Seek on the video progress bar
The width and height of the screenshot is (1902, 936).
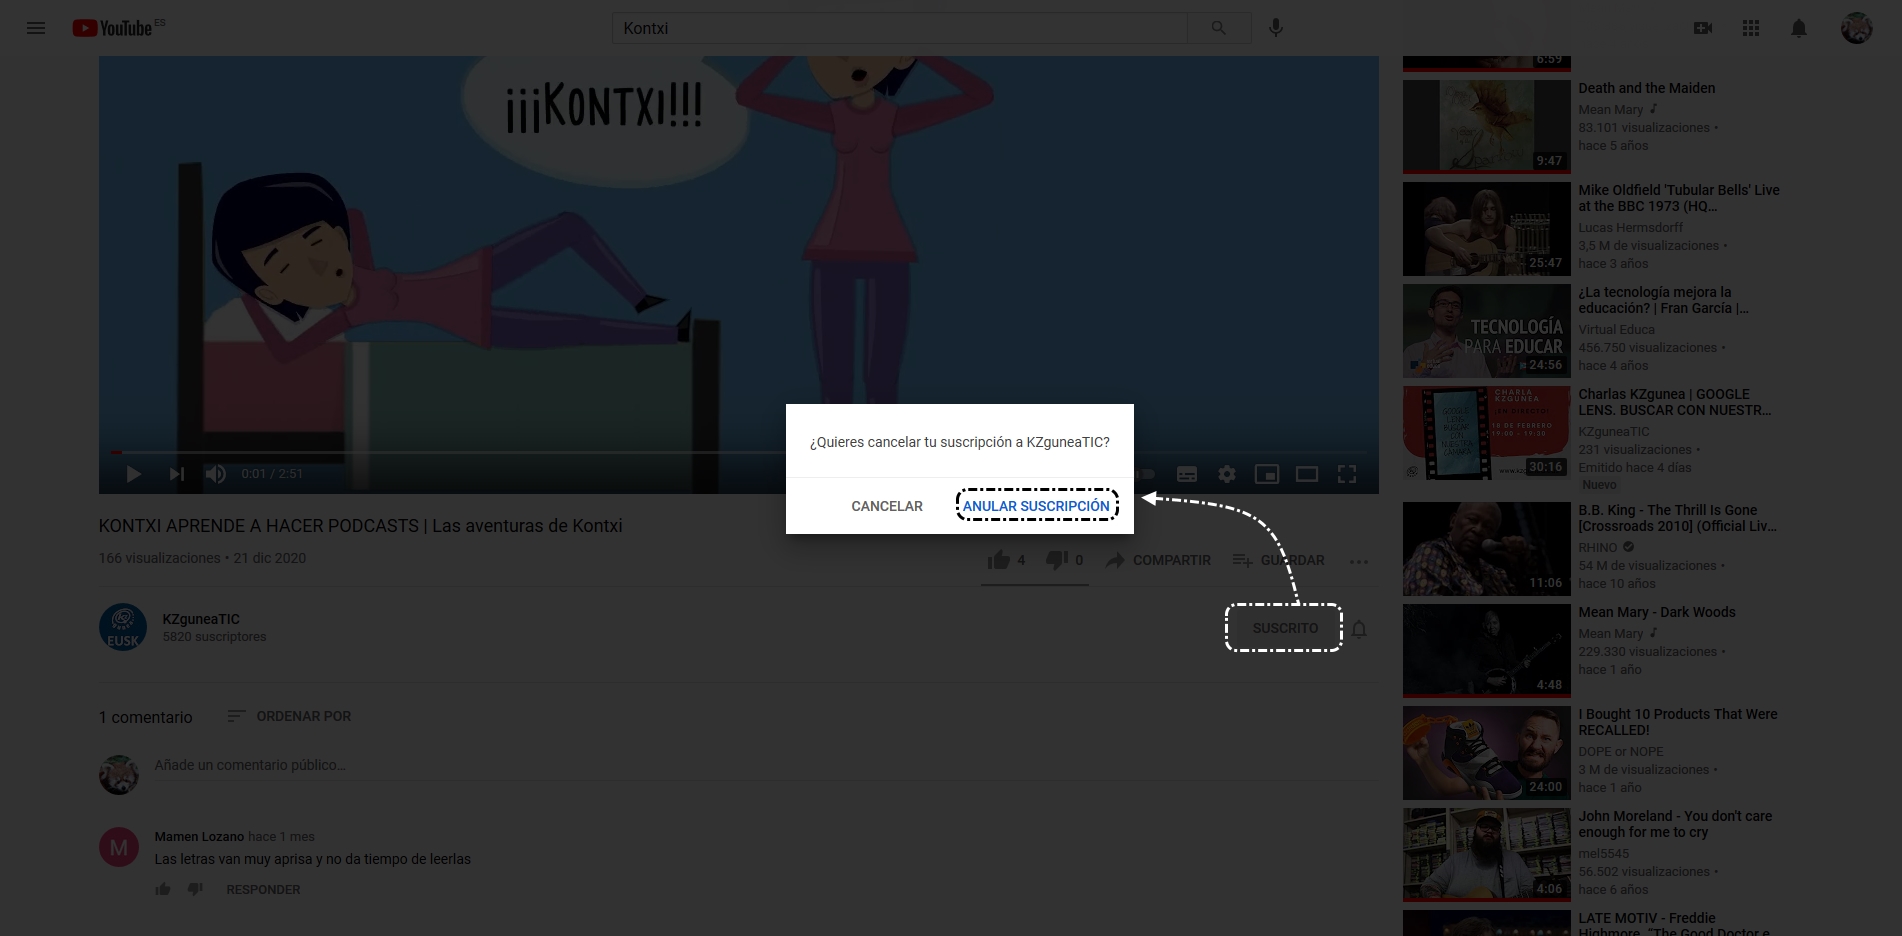pos(738,452)
